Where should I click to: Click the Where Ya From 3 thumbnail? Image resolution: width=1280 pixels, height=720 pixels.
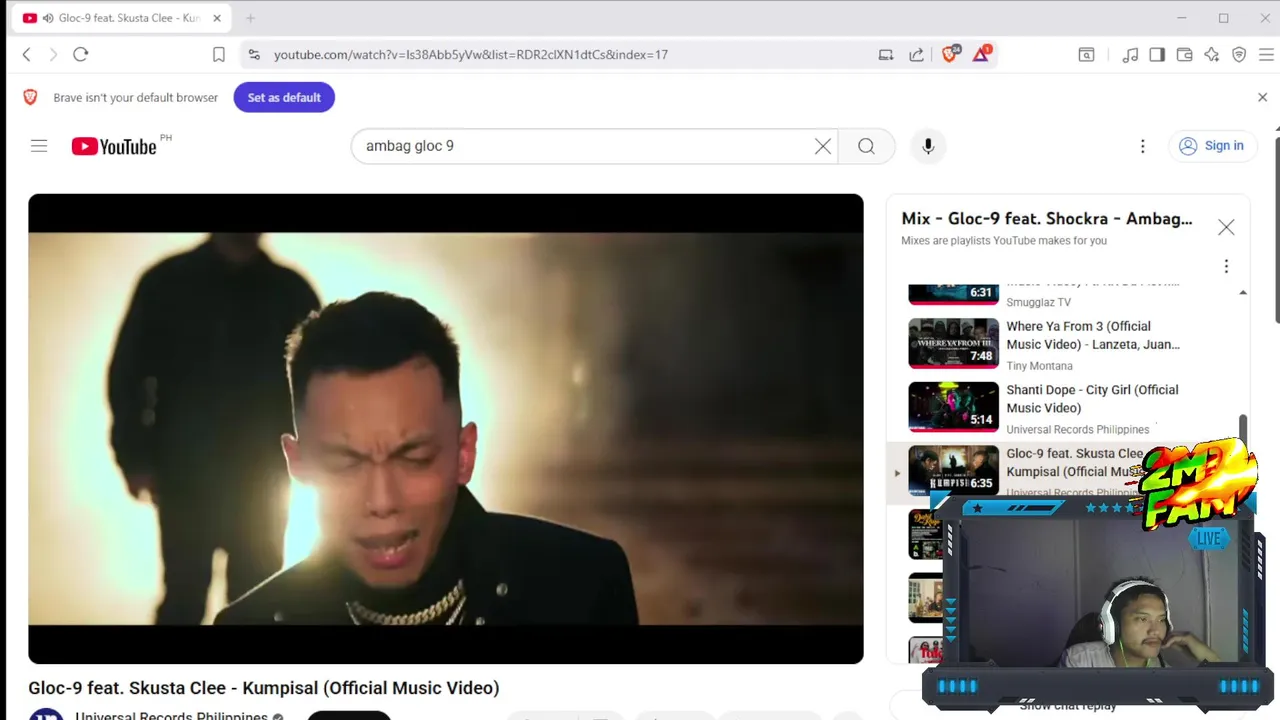(x=953, y=344)
